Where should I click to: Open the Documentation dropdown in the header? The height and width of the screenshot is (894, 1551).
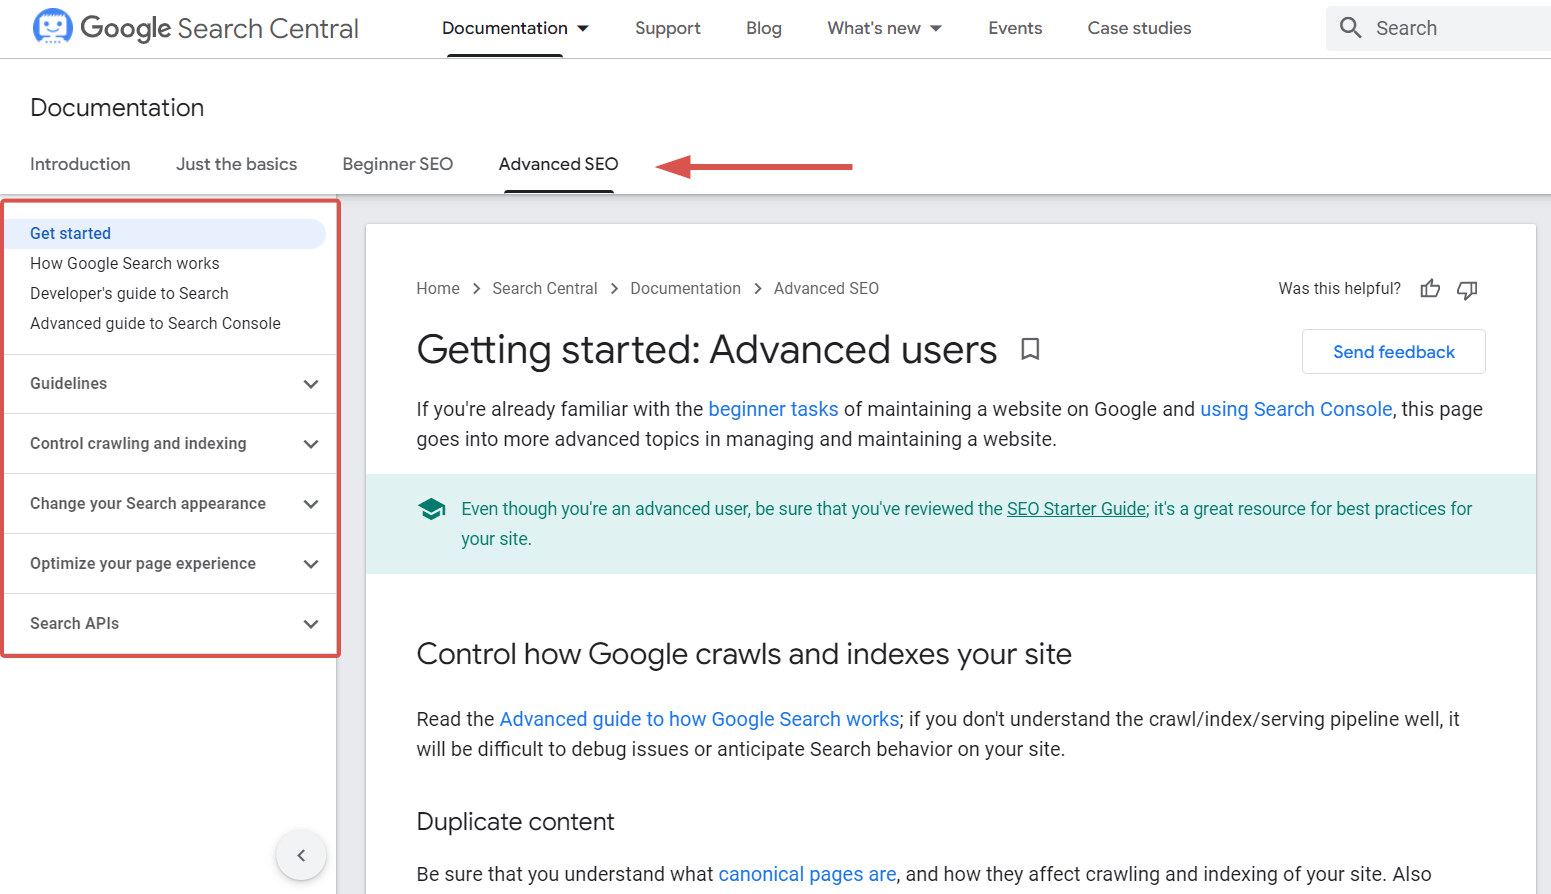click(x=515, y=28)
